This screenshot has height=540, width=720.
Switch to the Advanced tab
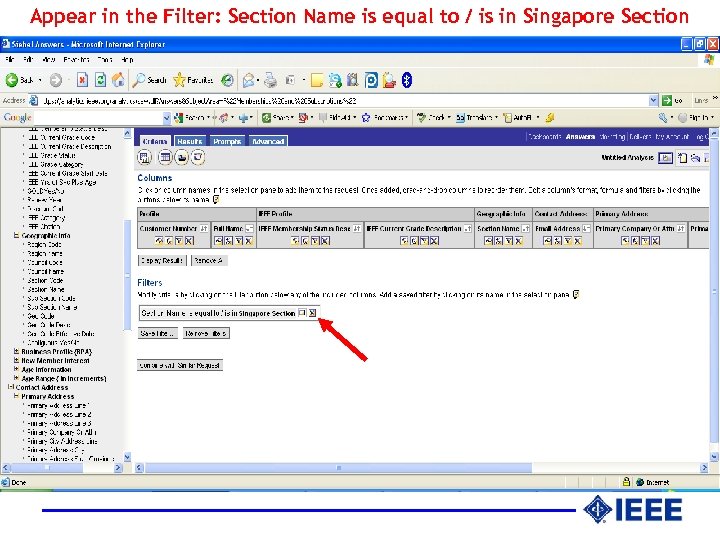click(268, 141)
